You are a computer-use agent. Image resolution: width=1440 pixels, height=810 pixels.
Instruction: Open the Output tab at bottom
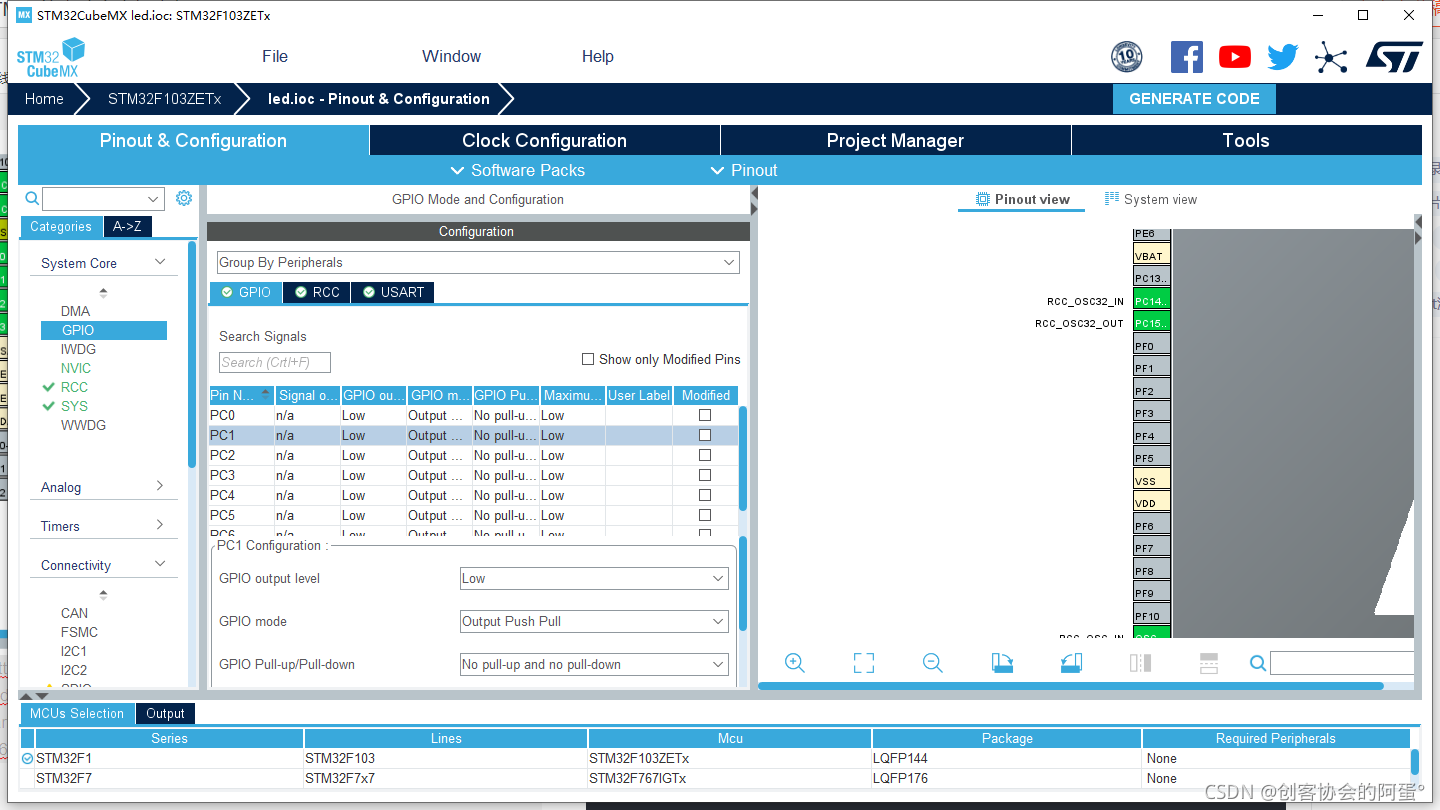pyautogui.click(x=165, y=713)
